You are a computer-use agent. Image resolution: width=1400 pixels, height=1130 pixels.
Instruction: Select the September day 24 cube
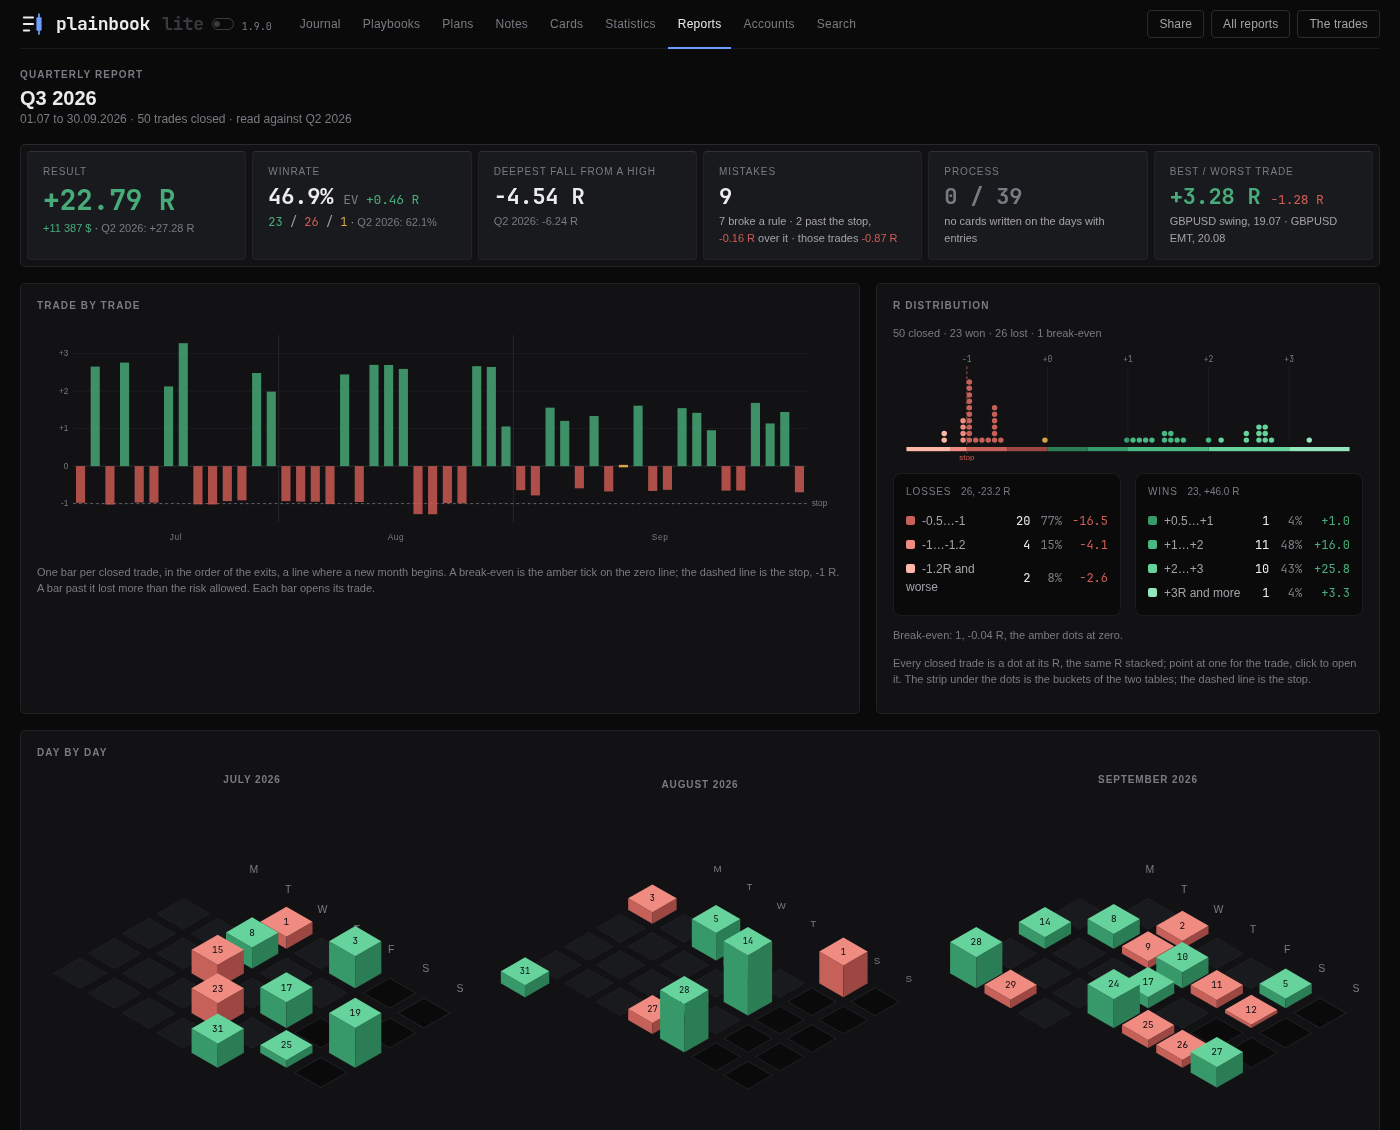1114,997
